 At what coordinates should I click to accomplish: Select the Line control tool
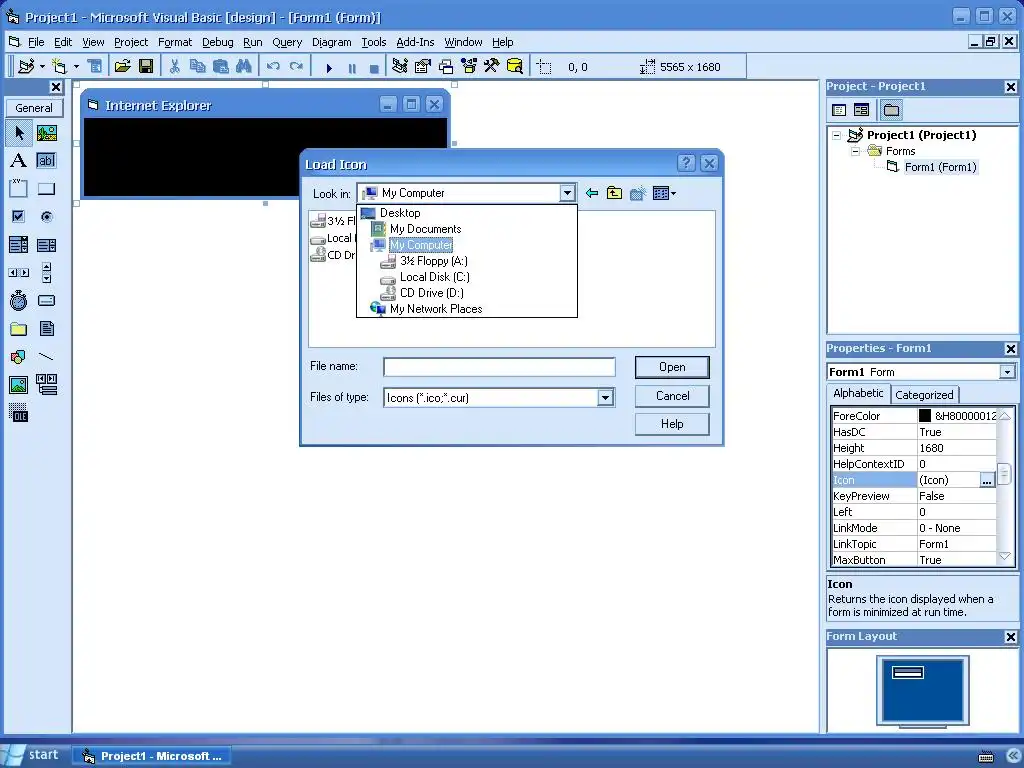46,357
